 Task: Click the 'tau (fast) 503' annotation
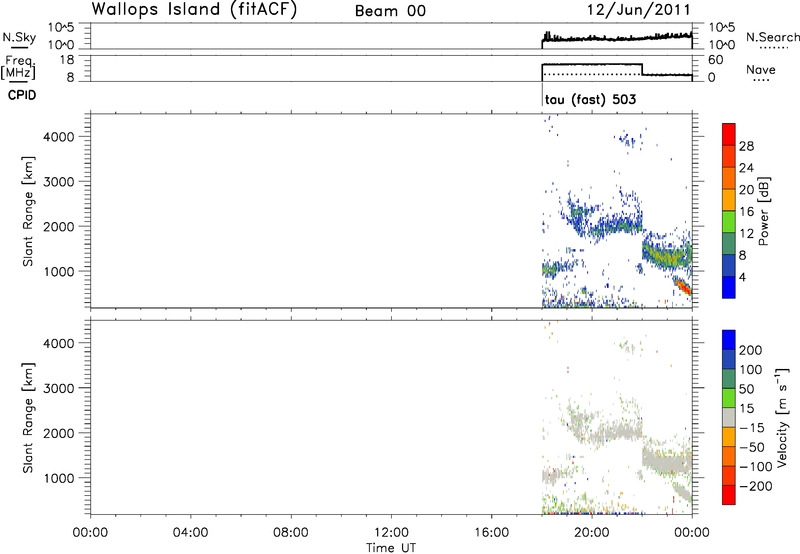pos(590,99)
